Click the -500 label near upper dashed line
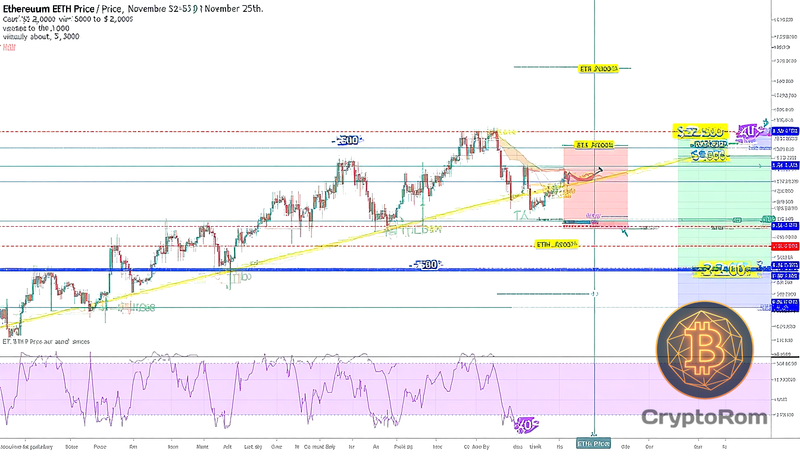800x457 pixels. 346,141
